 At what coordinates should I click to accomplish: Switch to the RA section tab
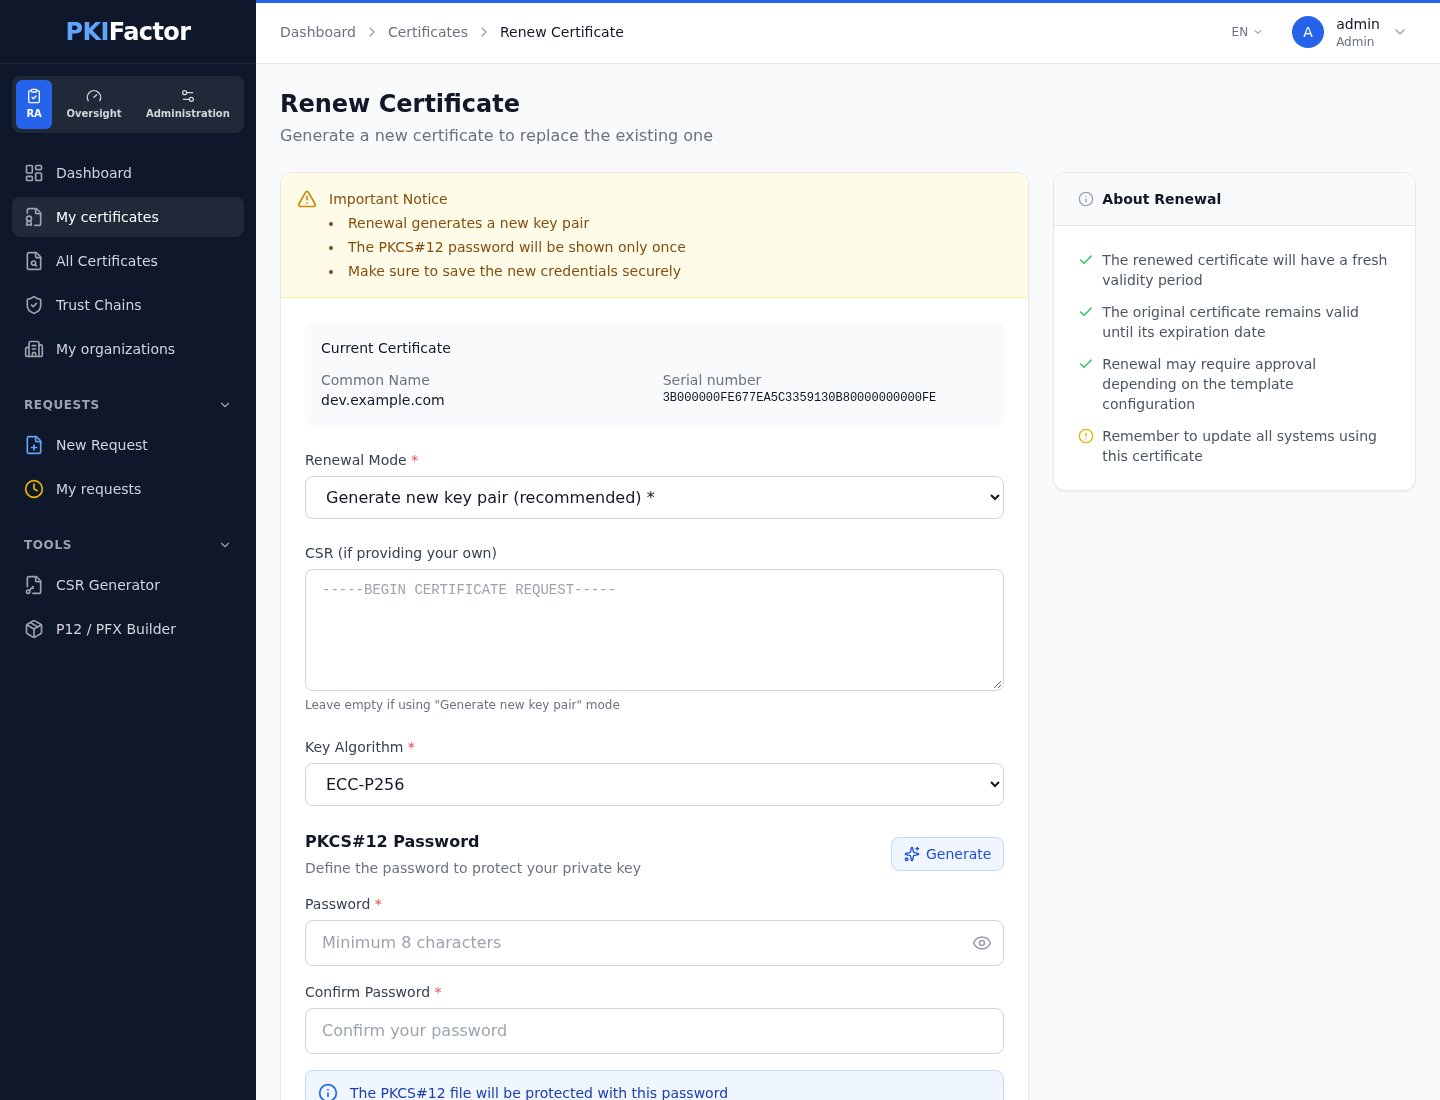pyautogui.click(x=34, y=104)
